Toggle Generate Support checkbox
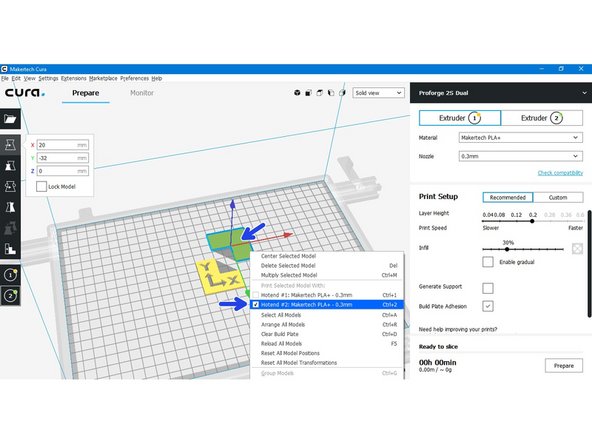Screen dimensions: 592x444 click(x=488, y=288)
